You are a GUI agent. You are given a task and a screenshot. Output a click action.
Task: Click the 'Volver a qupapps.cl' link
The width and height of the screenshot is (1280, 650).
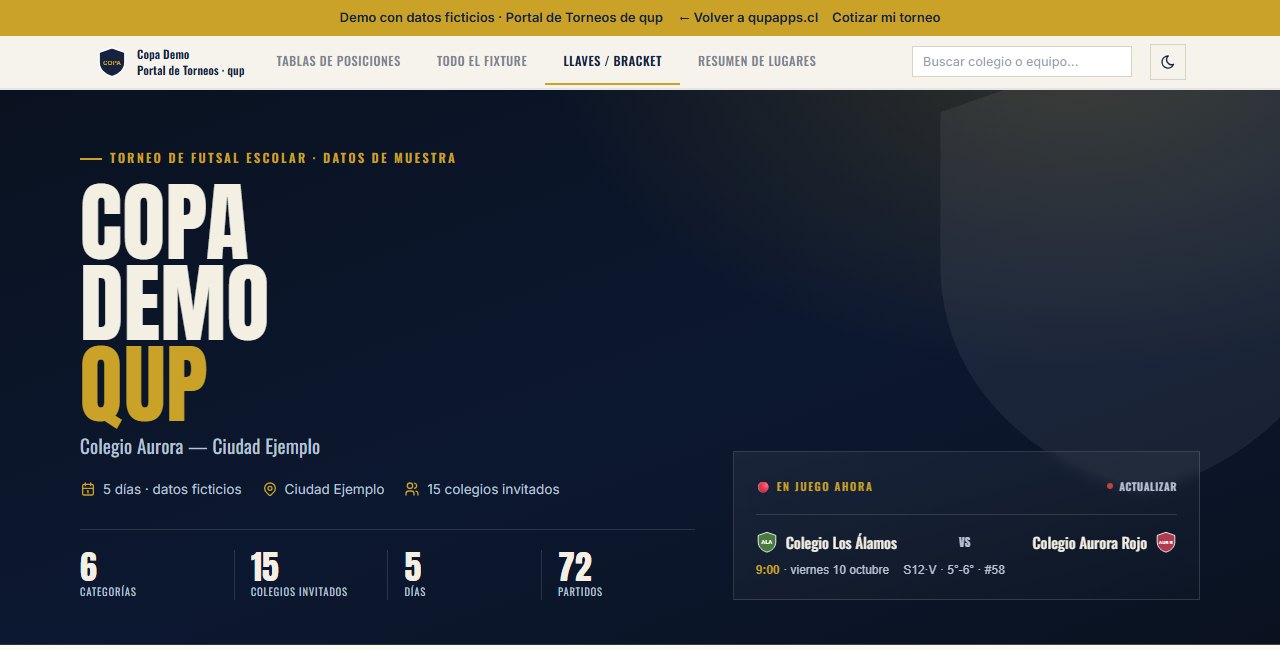tap(748, 18)
